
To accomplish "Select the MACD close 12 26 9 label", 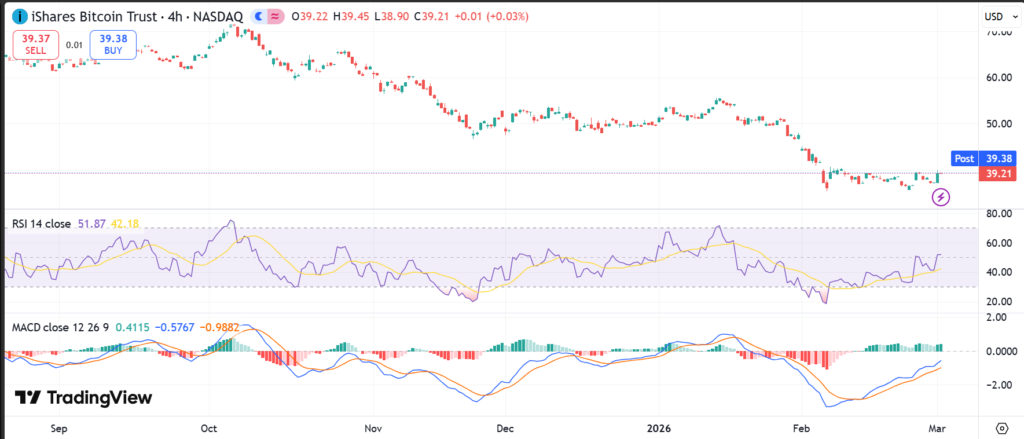I will (59, 327).
